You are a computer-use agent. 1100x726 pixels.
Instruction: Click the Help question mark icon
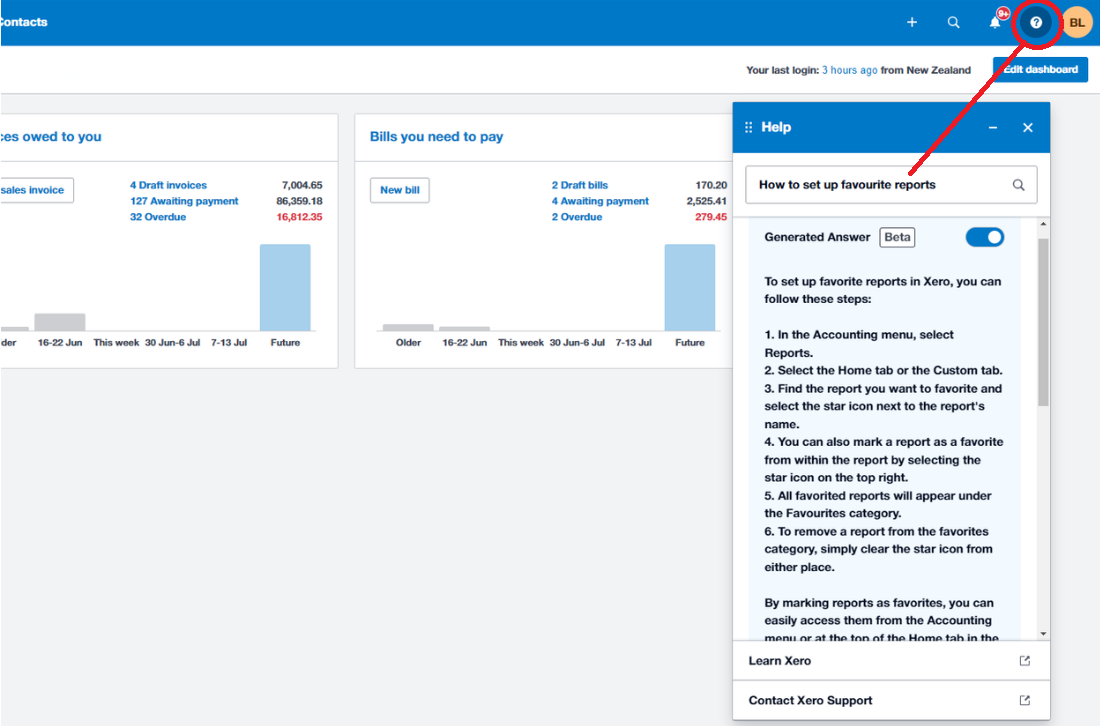1036,22
